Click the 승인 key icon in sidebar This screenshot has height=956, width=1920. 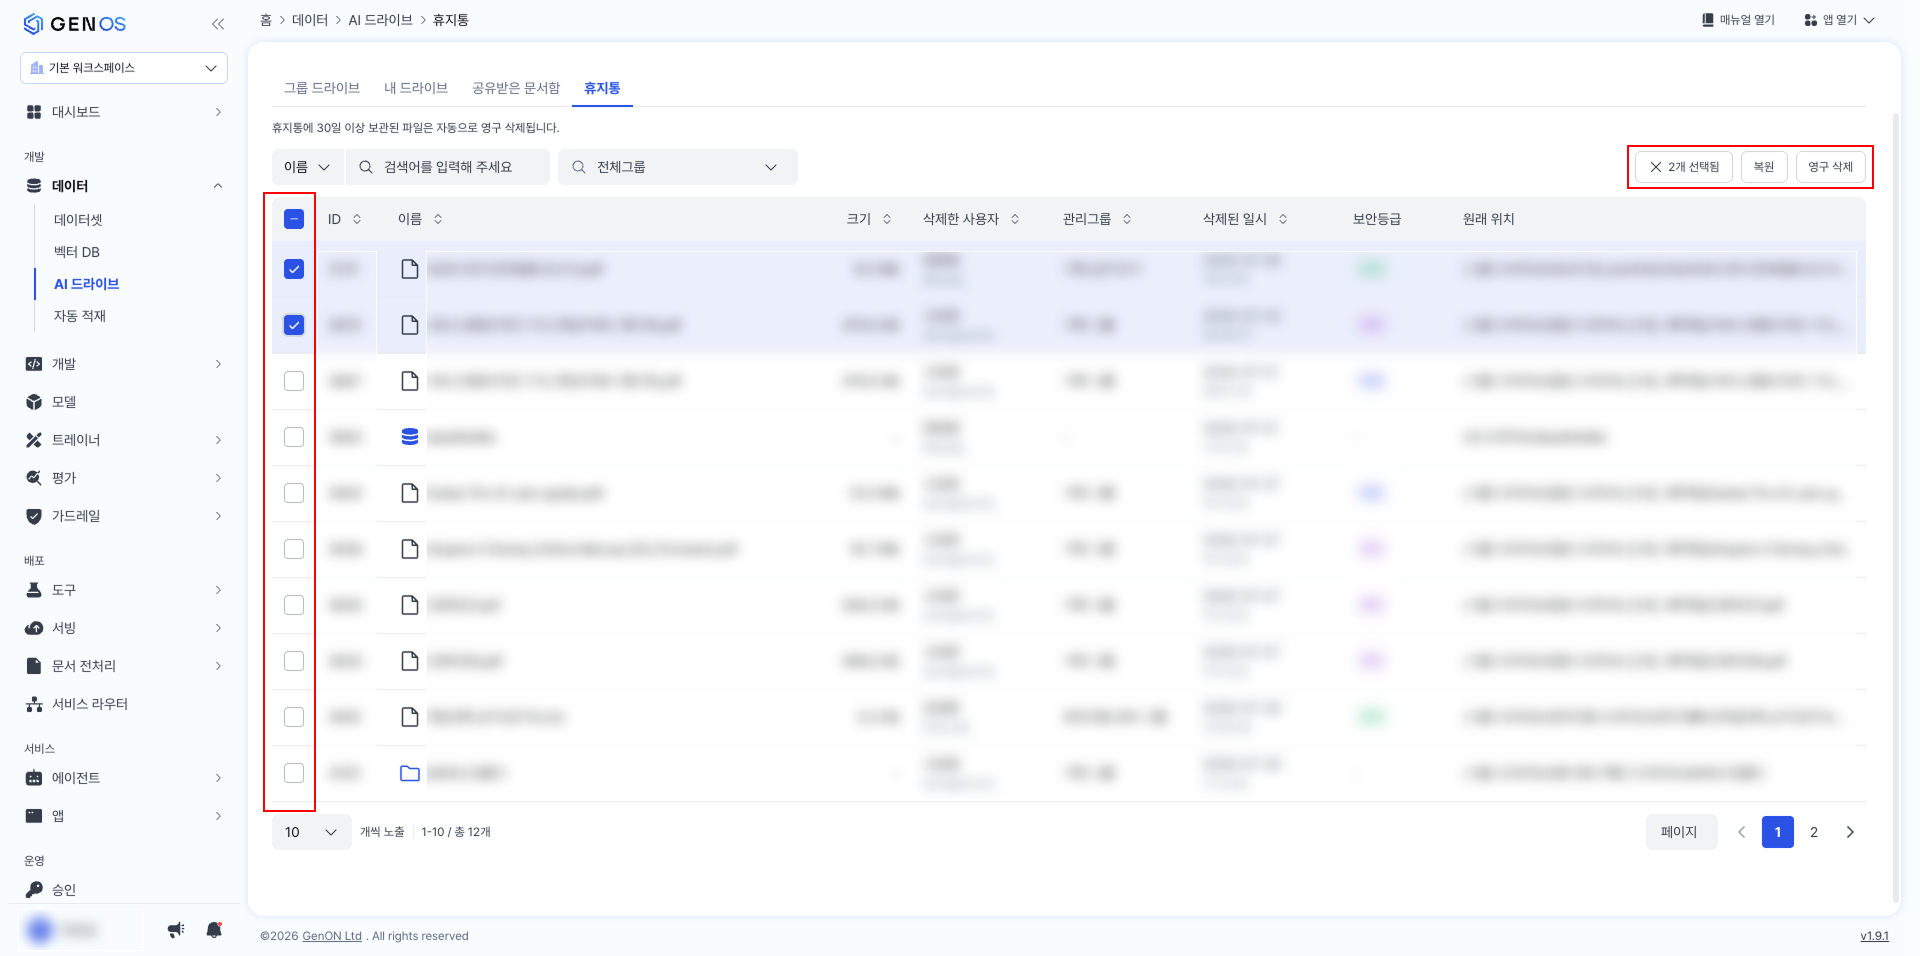click(34, 890)
